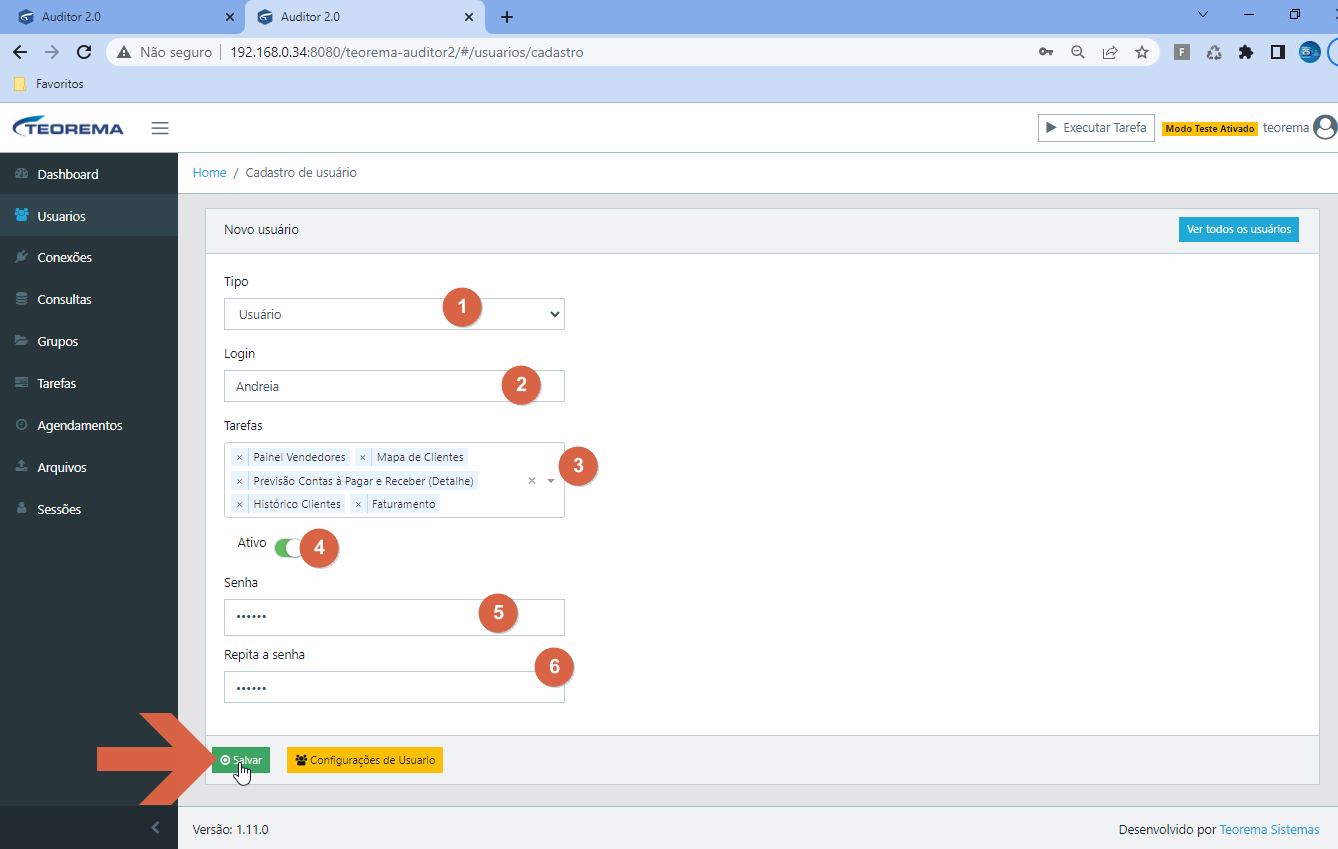Open Dashboard in the sidebar

pos(89,174)
